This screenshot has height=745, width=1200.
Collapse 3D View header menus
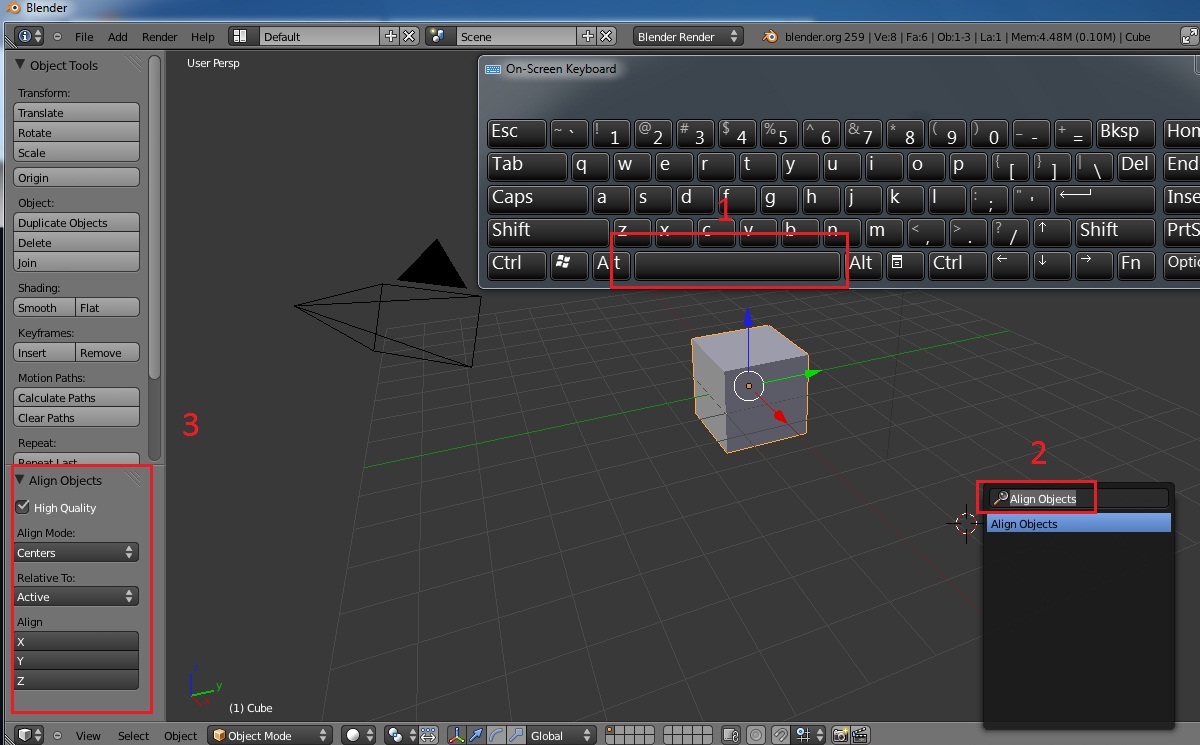tap(57, 735)
